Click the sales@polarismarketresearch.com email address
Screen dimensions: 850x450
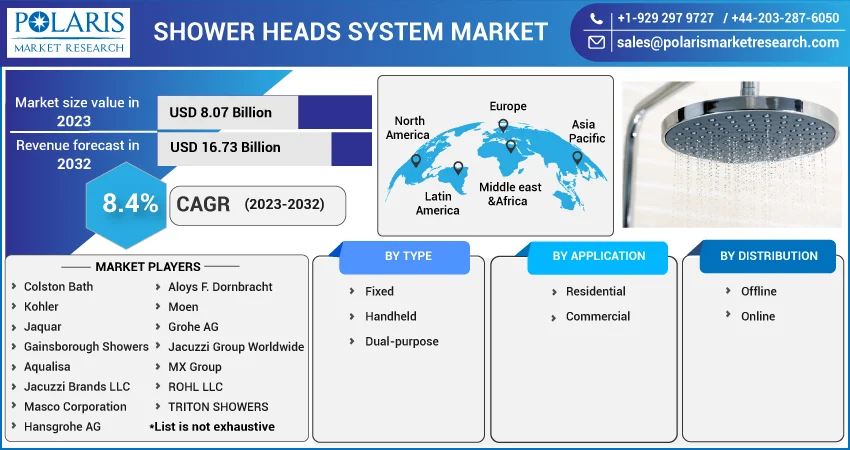[728, 42]
